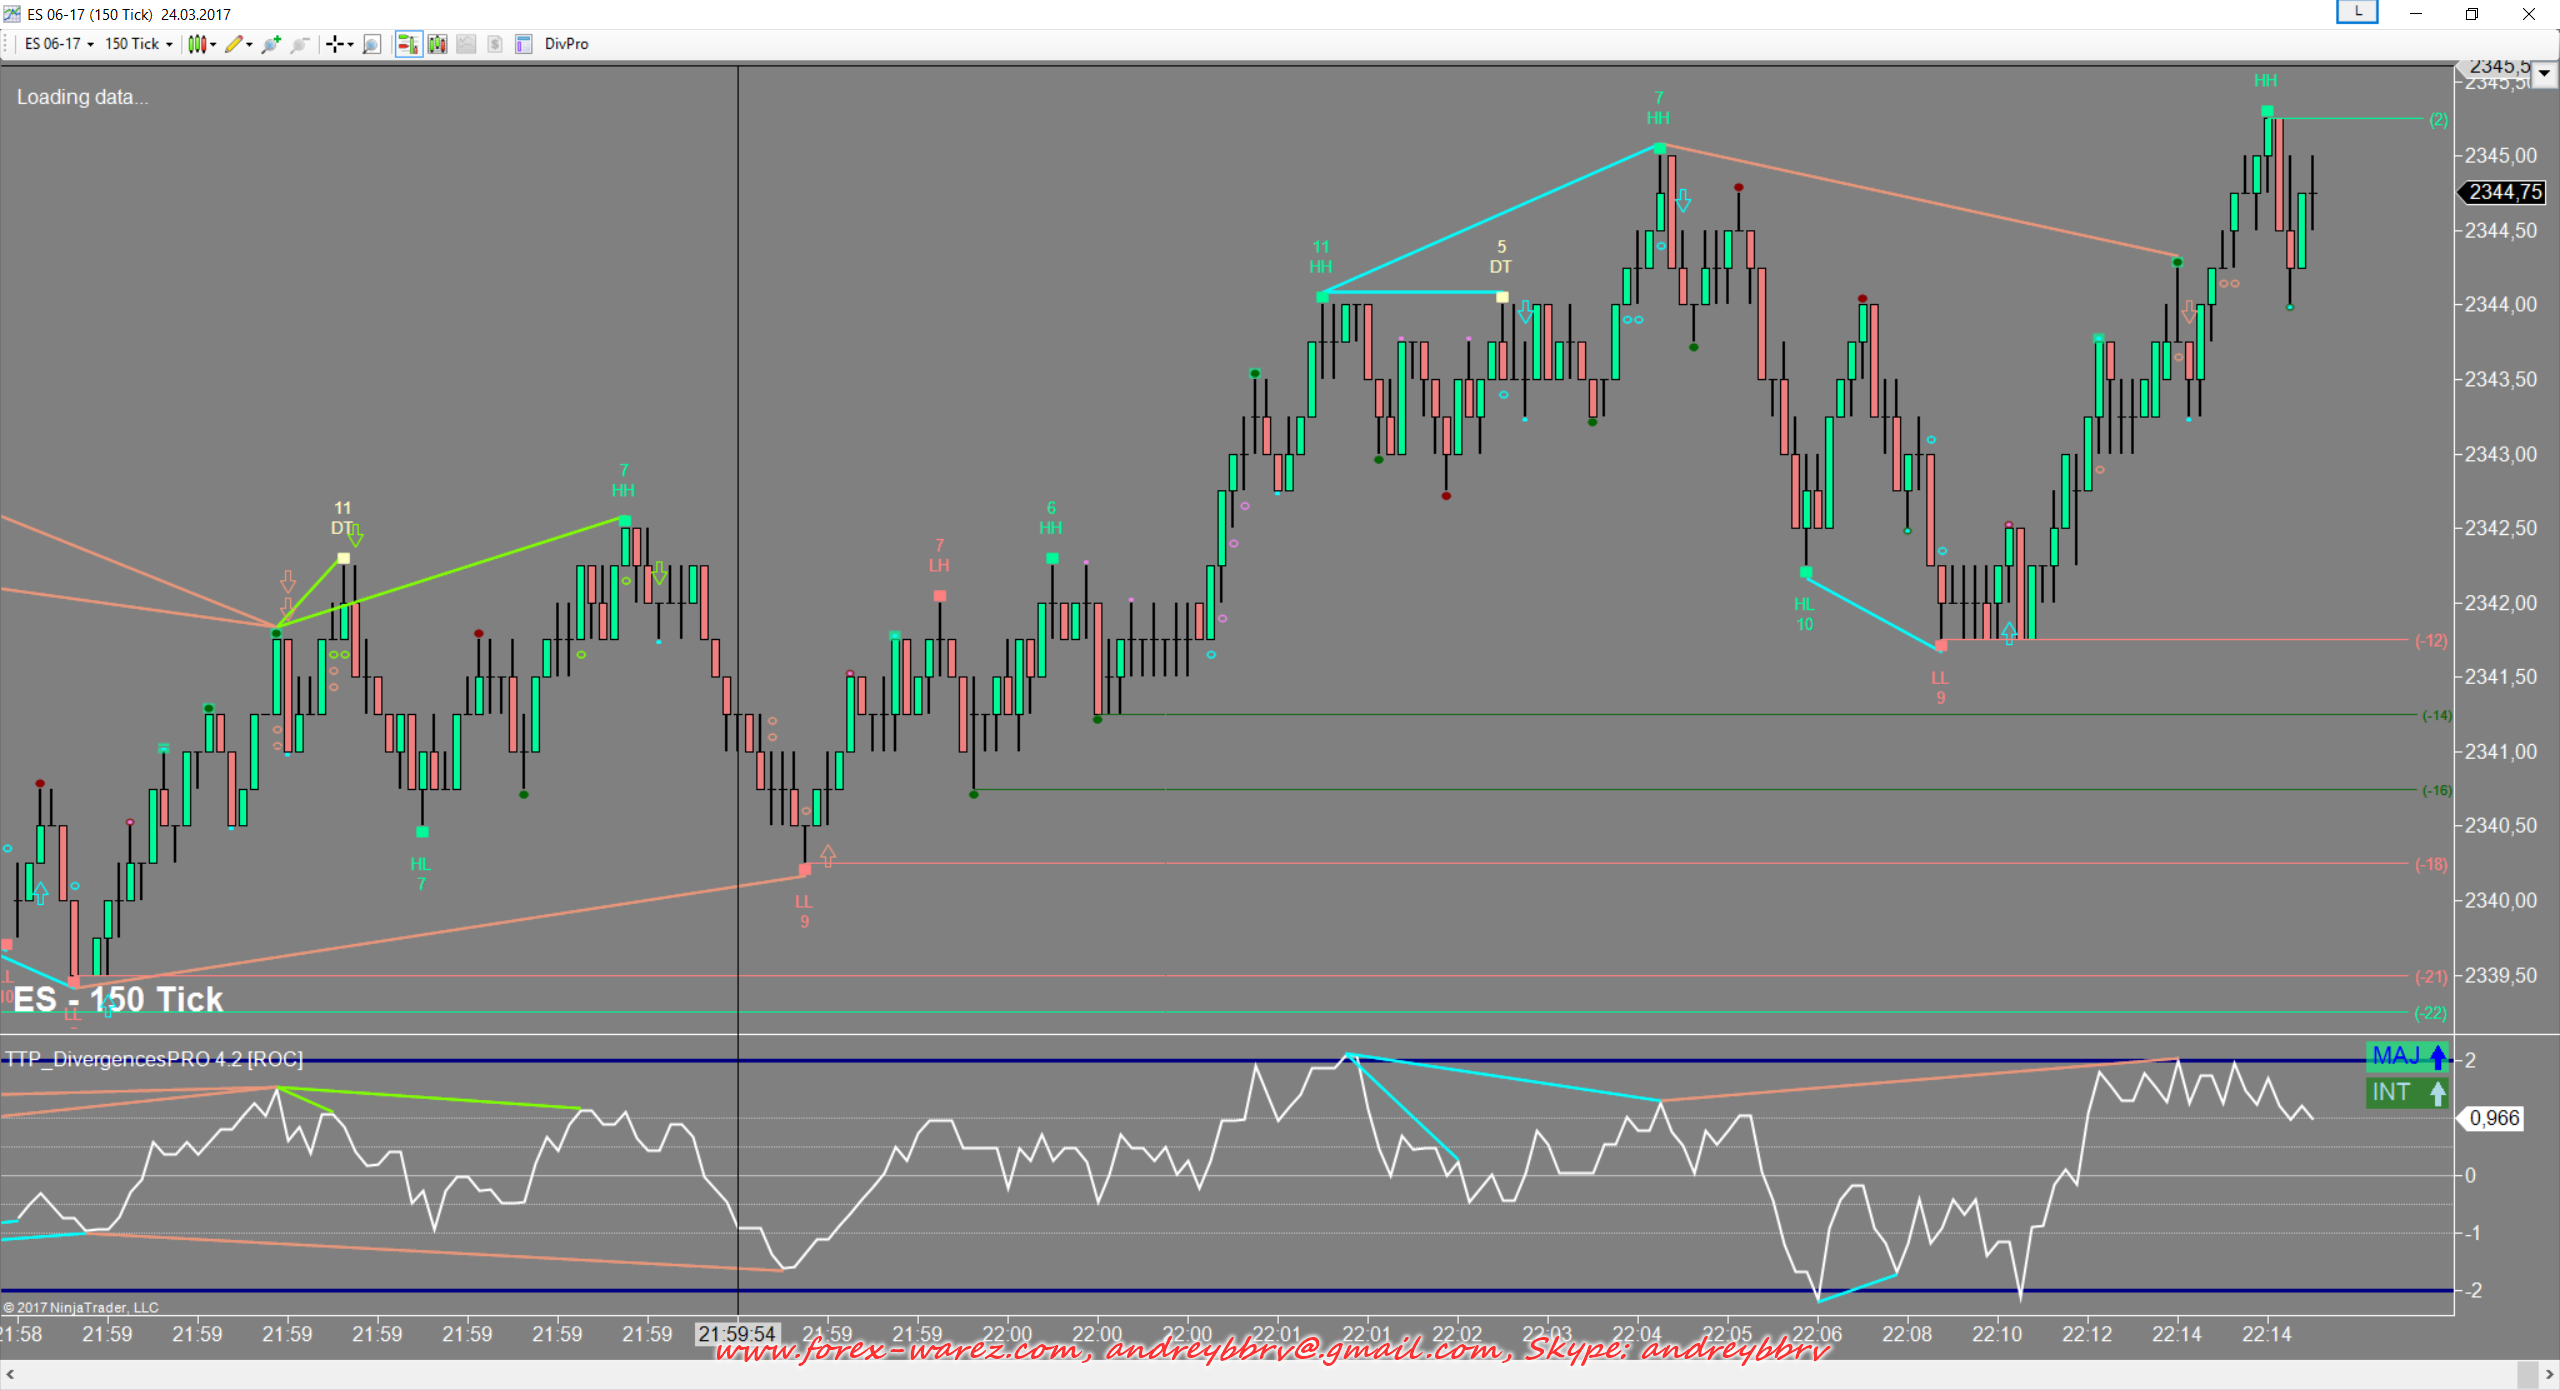Screen dimensions: 2560x1390
Task: Click the Data Series candlestick icon
Action: 437,44
